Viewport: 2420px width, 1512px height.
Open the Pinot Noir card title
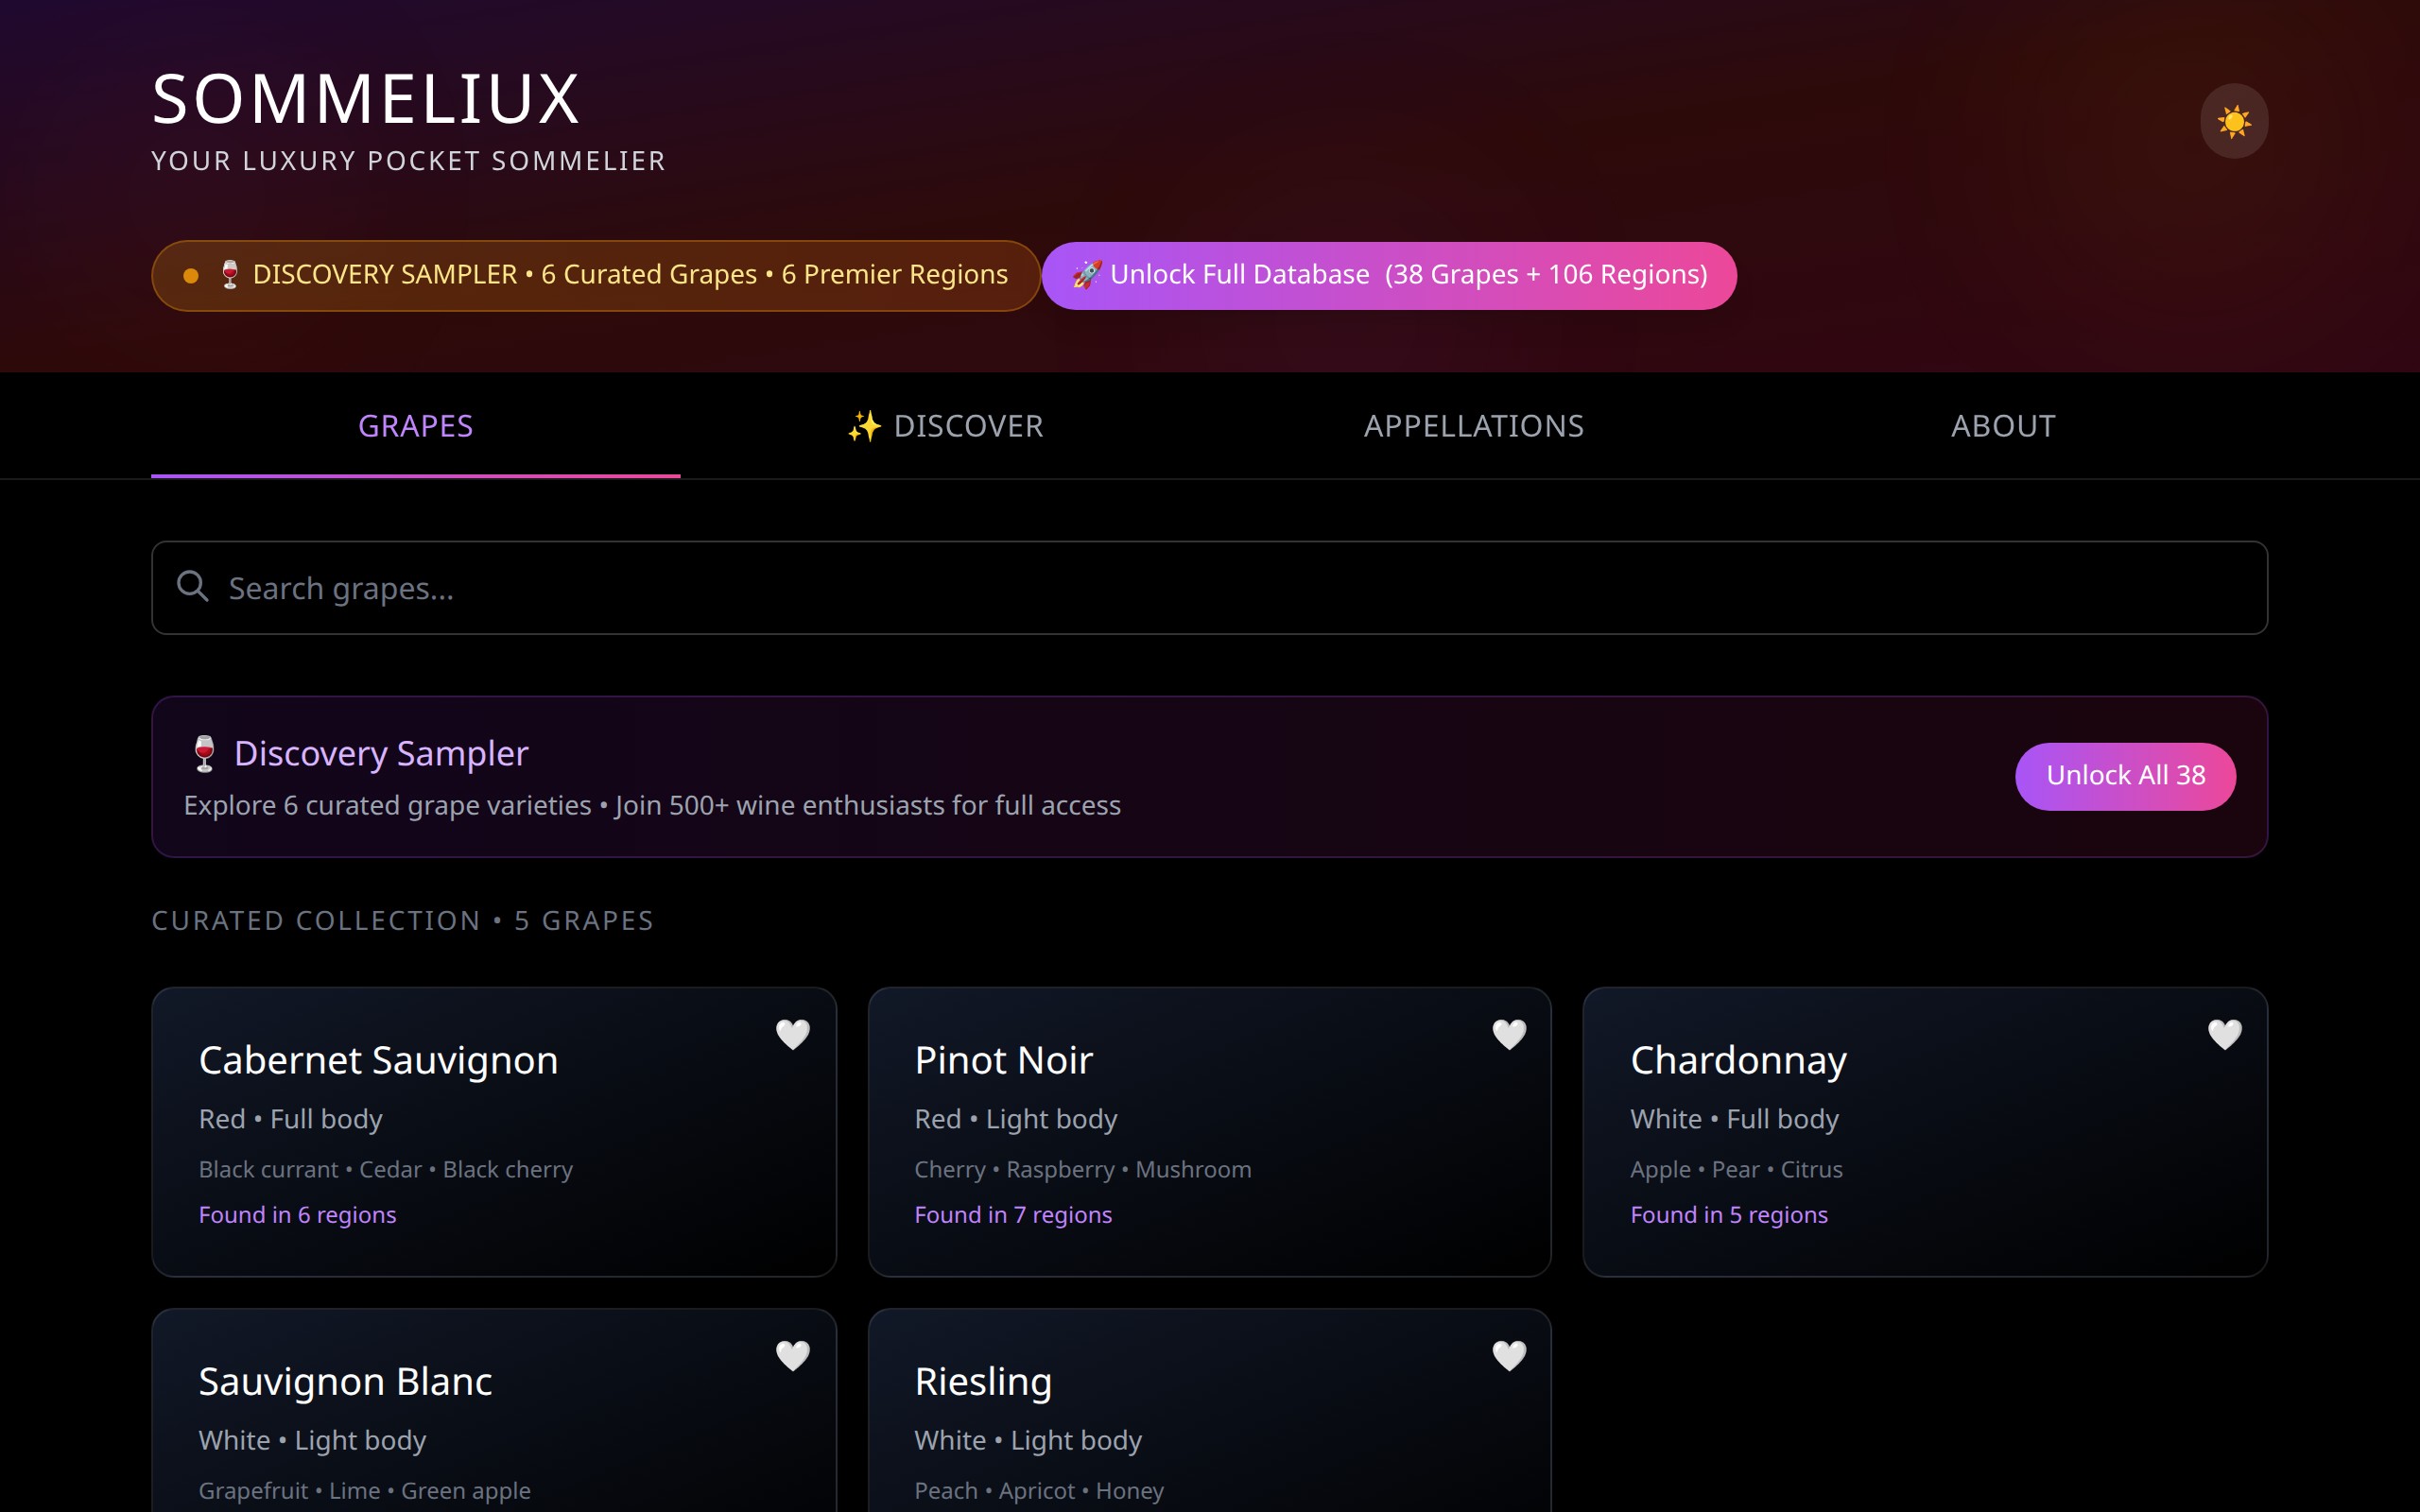(x=1003, y=1060)
